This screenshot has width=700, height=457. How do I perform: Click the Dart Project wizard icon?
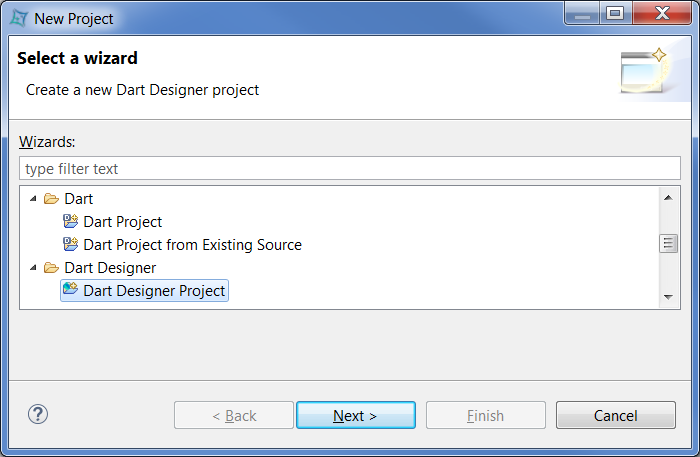70,222
